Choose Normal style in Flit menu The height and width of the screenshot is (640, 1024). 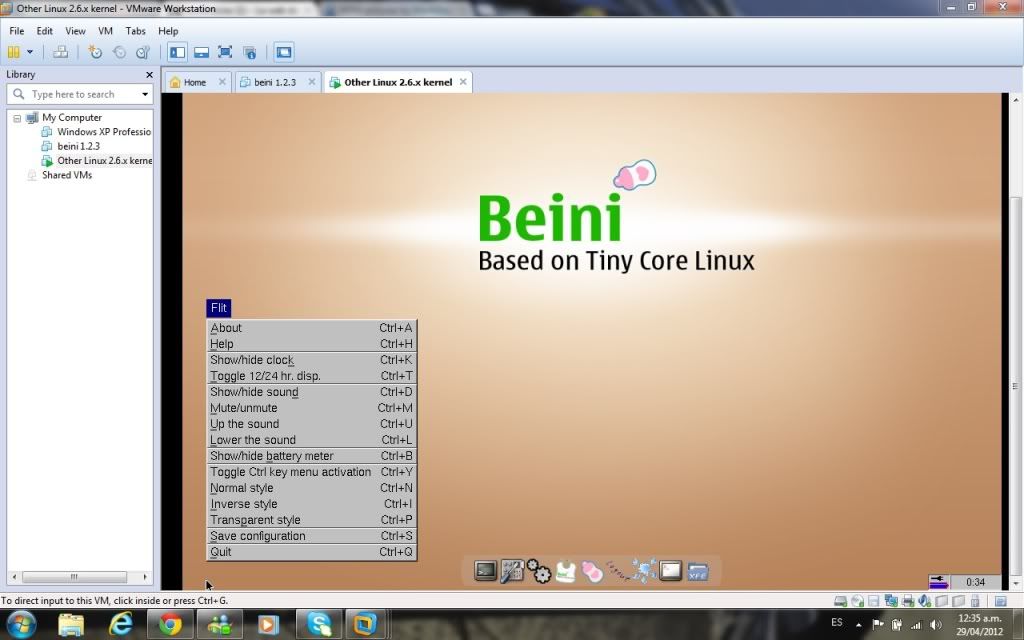coord(312,488)
